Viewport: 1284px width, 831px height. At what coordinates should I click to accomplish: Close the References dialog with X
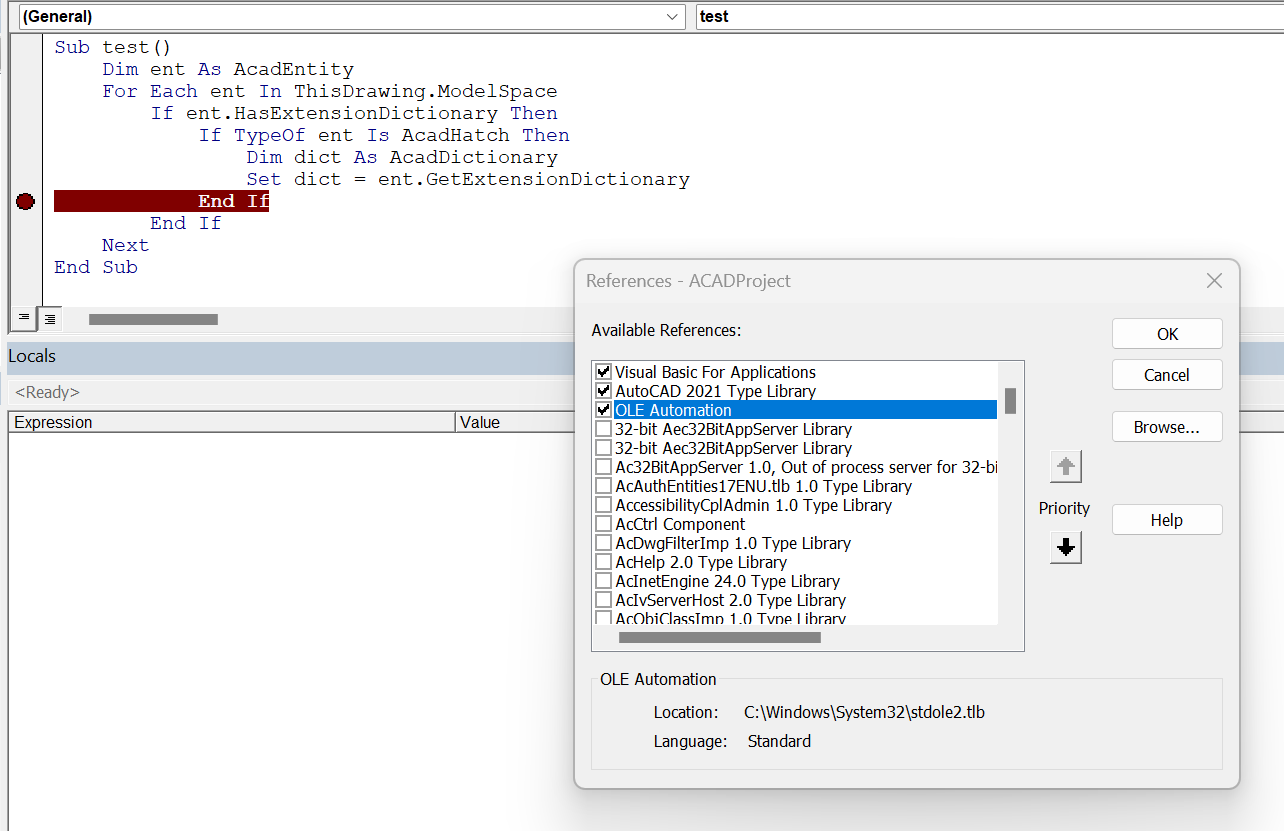click(1214, 281)
